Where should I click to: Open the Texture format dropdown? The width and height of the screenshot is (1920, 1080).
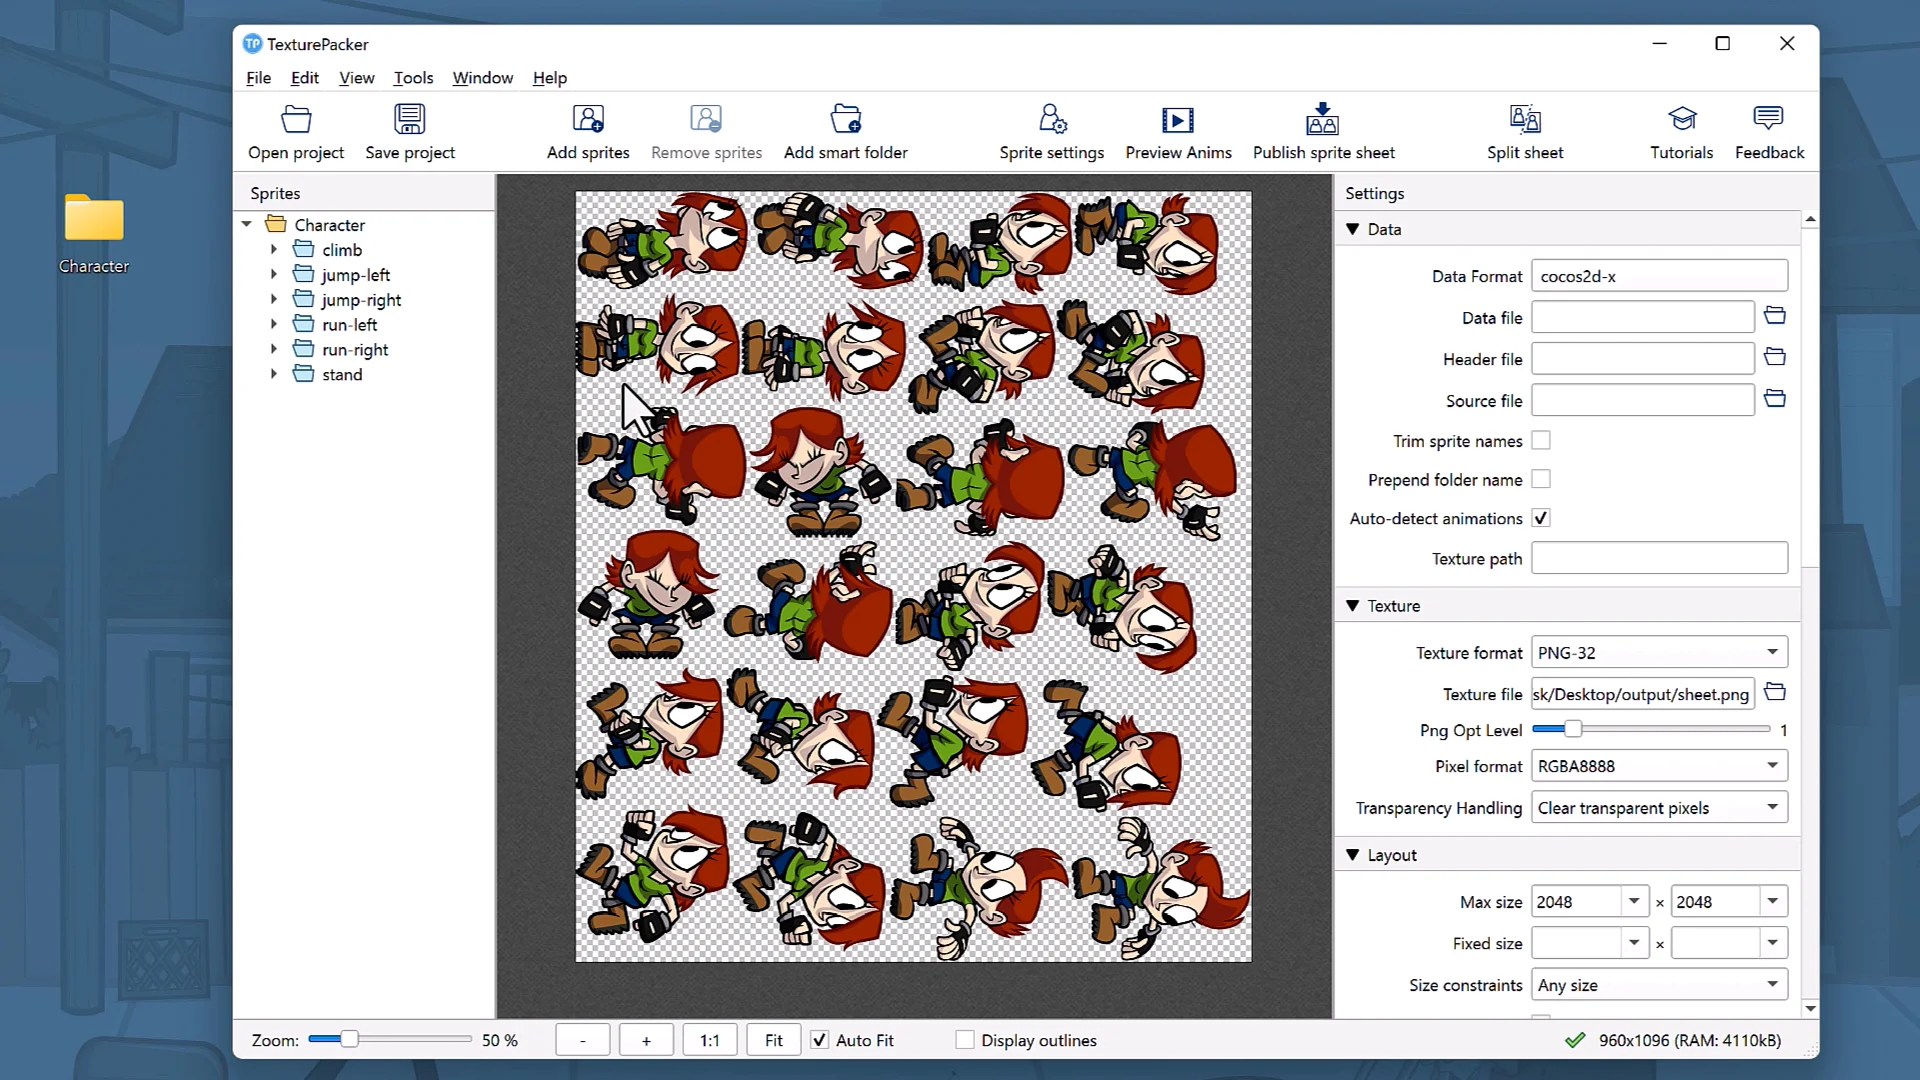(x=1659, y=652)
